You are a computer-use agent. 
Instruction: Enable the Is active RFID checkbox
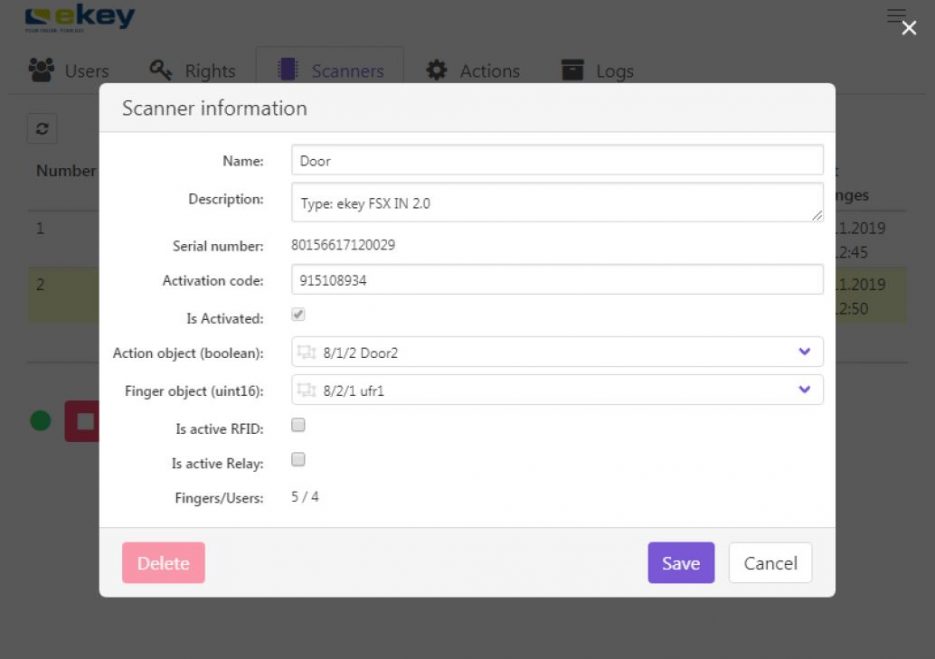click(x=298, y=425)
